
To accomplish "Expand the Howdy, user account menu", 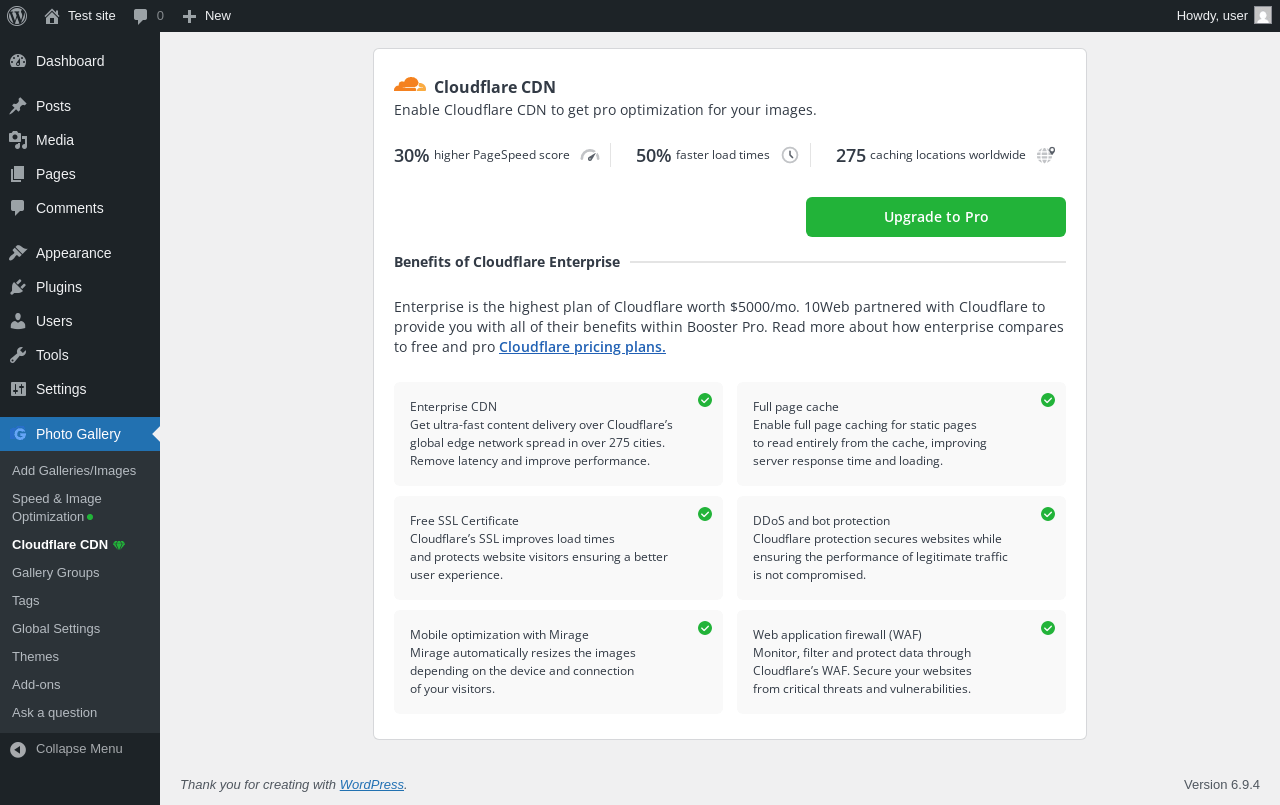I will [x=1212, y=16].
